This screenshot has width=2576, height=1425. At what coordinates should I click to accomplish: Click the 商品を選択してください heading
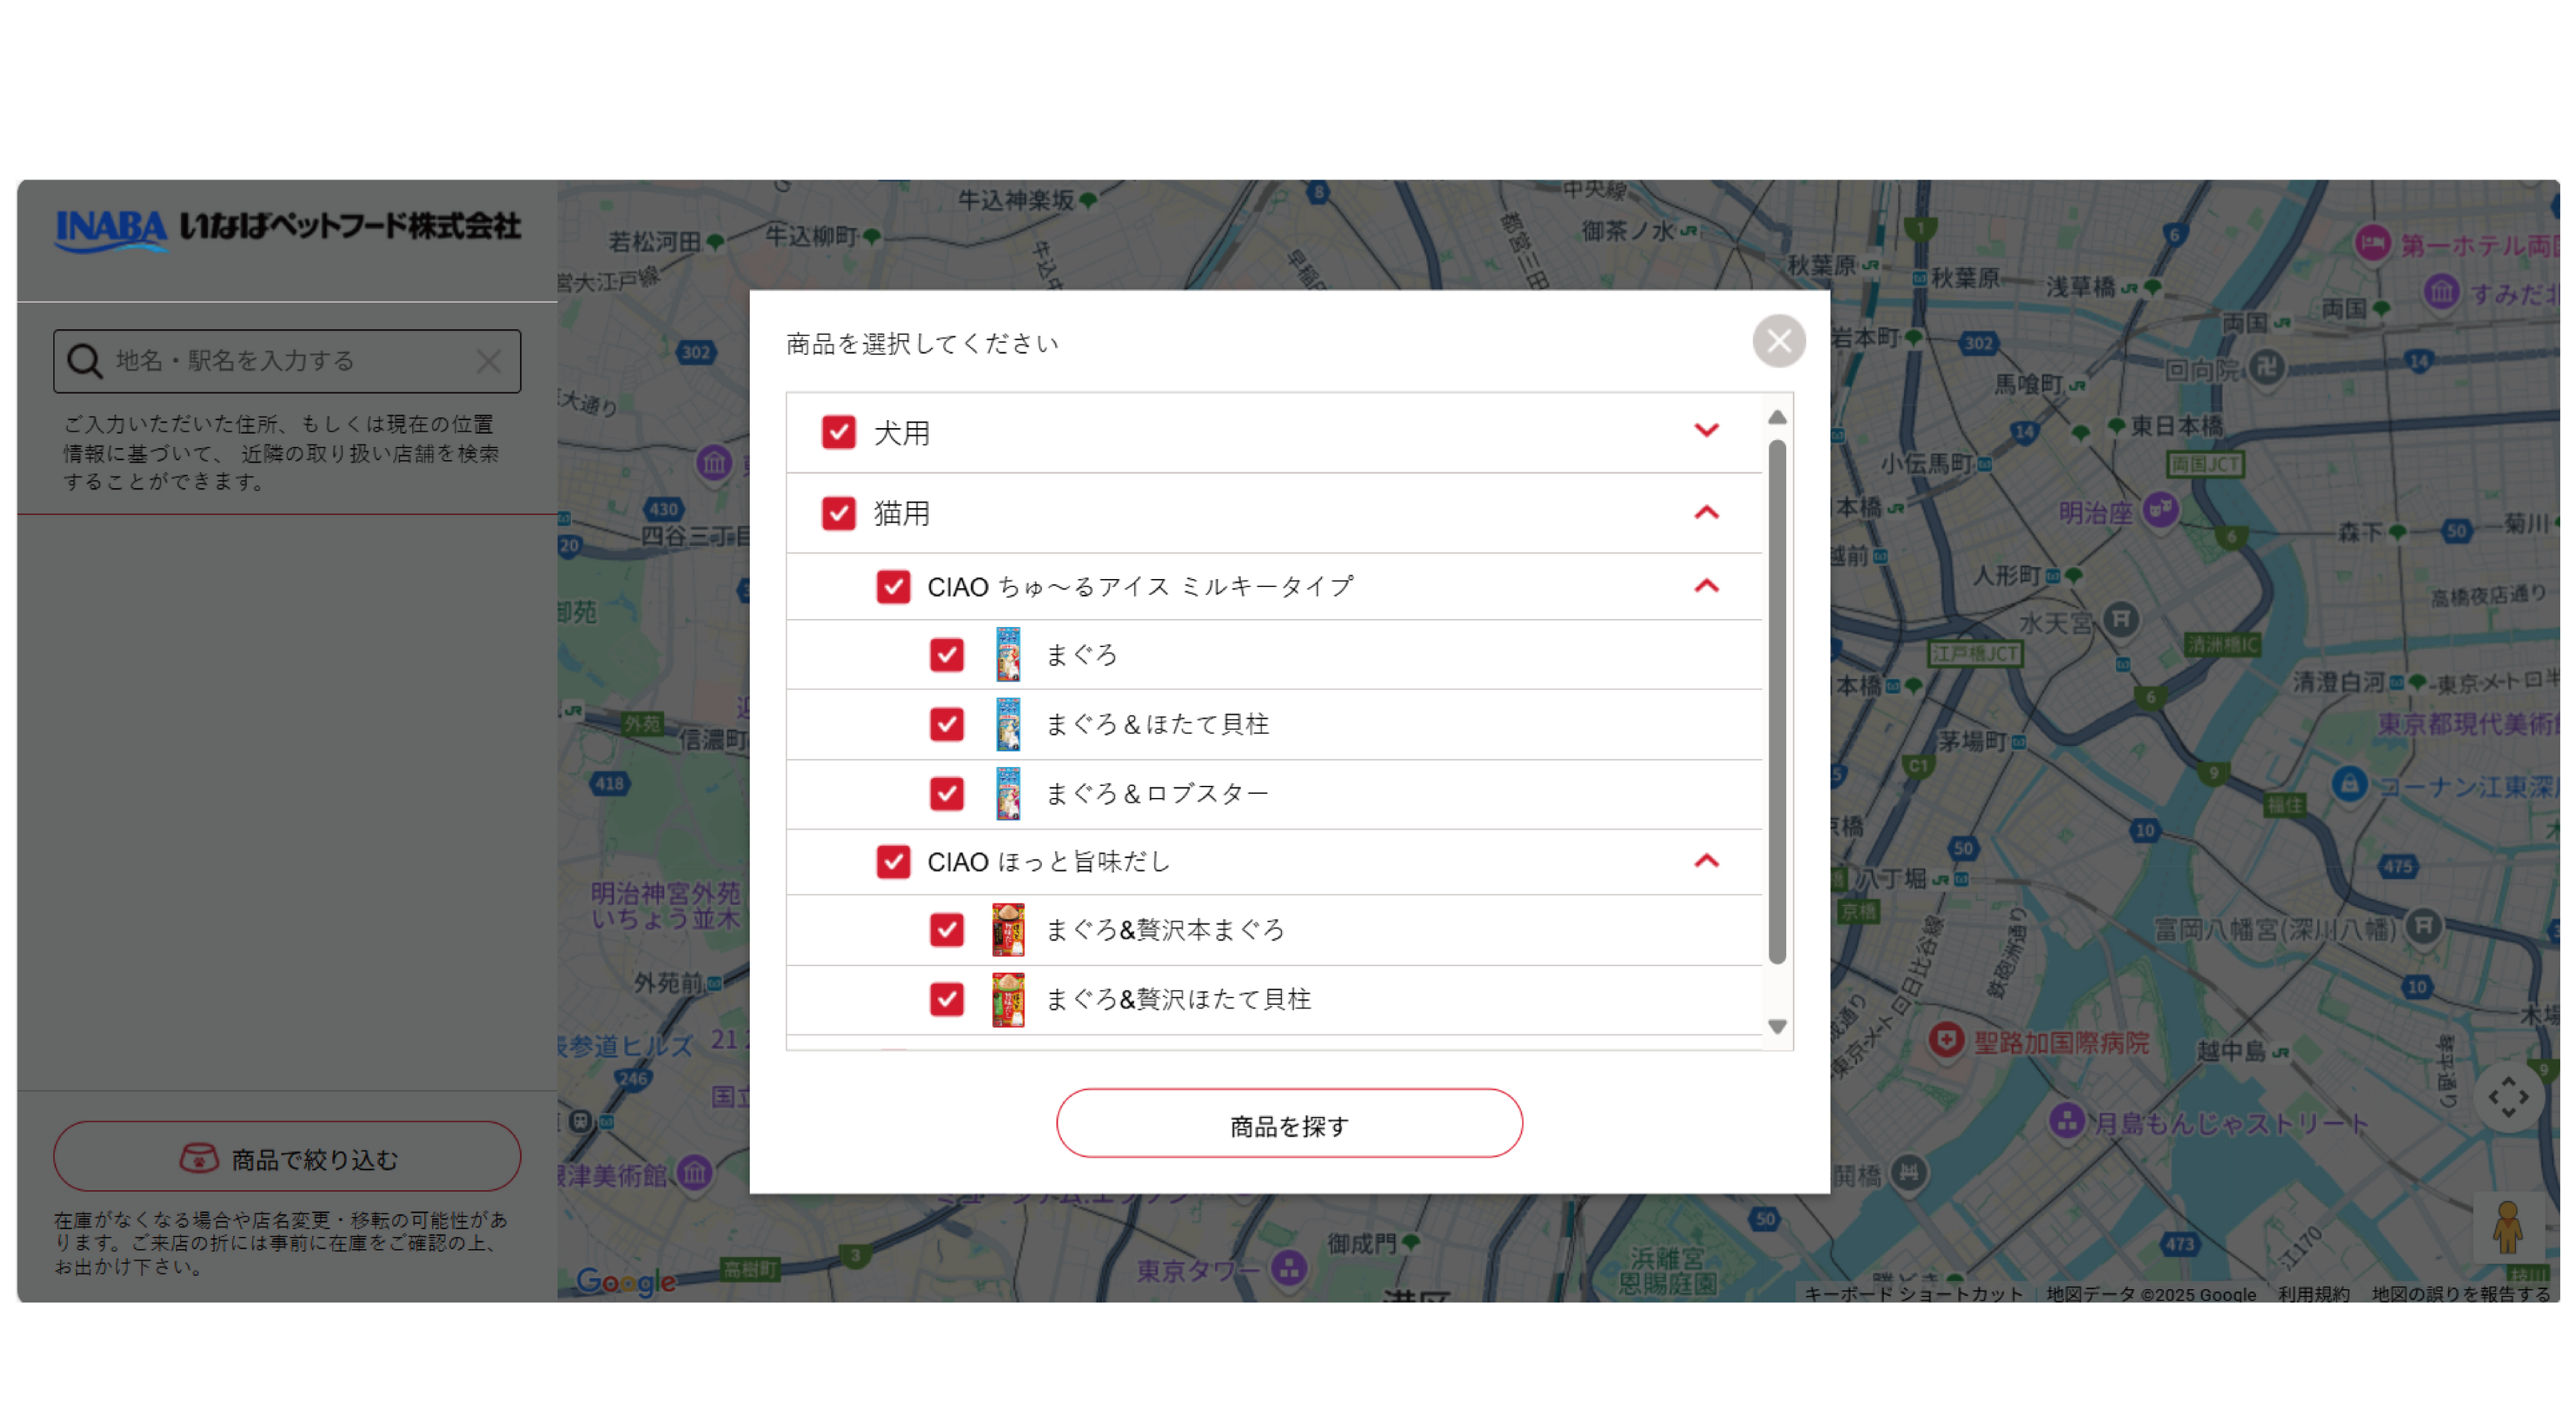(x=921, y=344)
